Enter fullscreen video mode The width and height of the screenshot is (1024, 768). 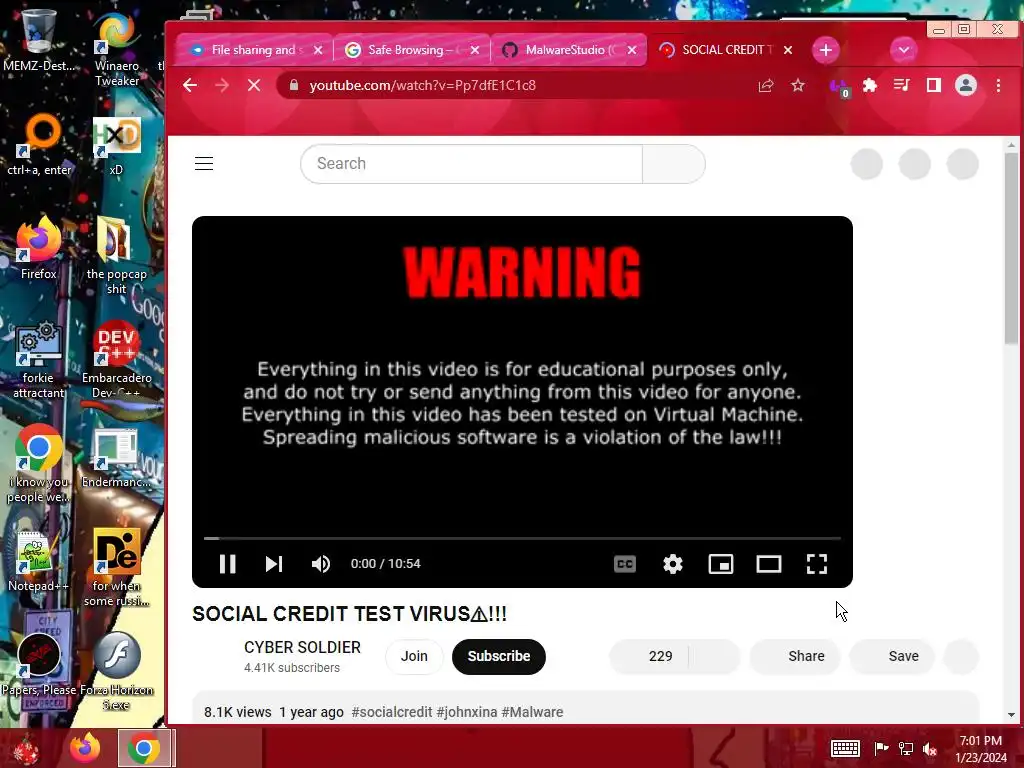[817, 564]
